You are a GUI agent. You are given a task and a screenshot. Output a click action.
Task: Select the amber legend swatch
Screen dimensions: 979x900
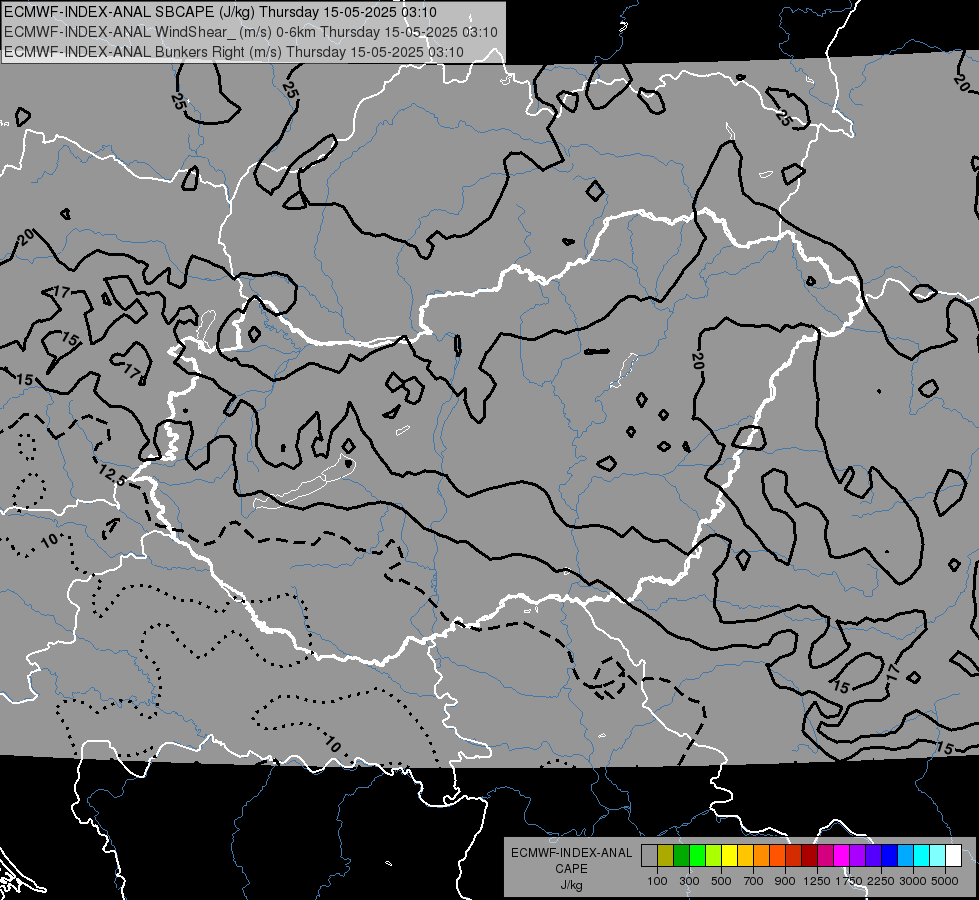(745, 856)
